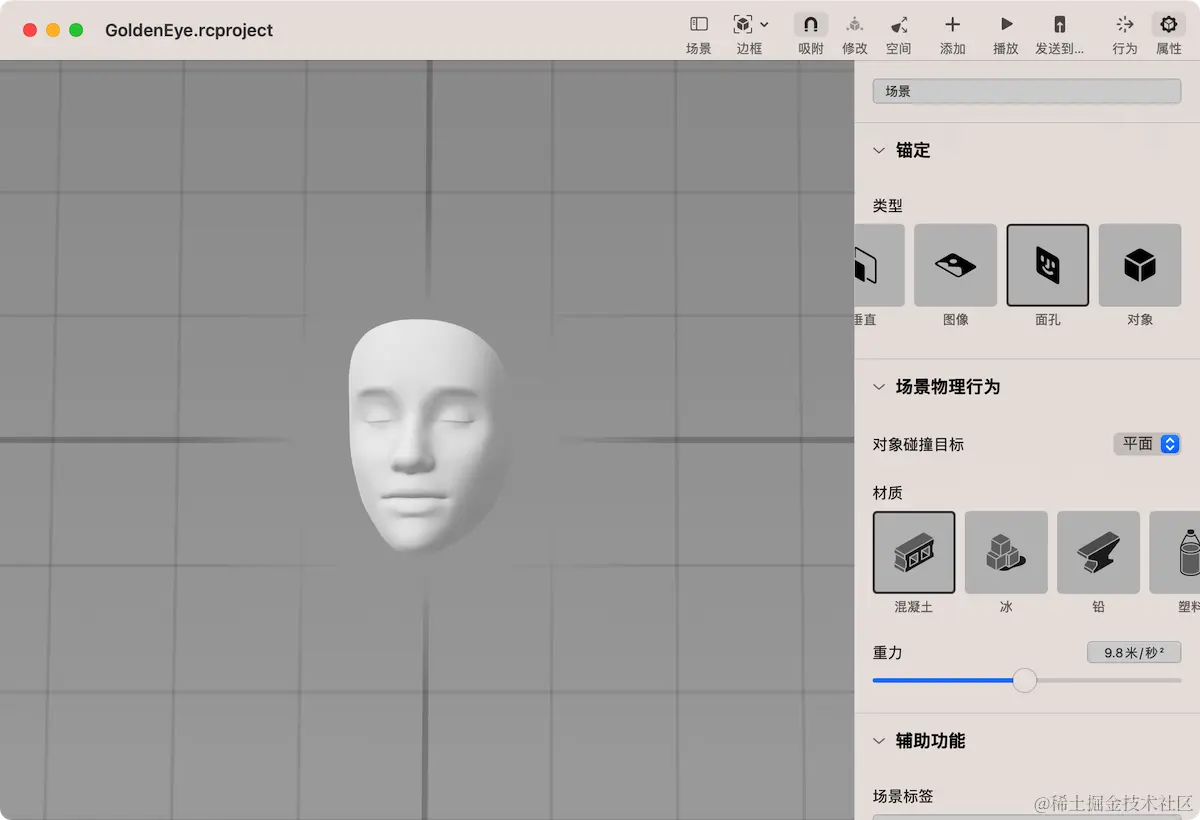Start preview with the 播放 button
Image resolution: width=1200 pixels, height=820 pixels.
[x=1006, y=24]
